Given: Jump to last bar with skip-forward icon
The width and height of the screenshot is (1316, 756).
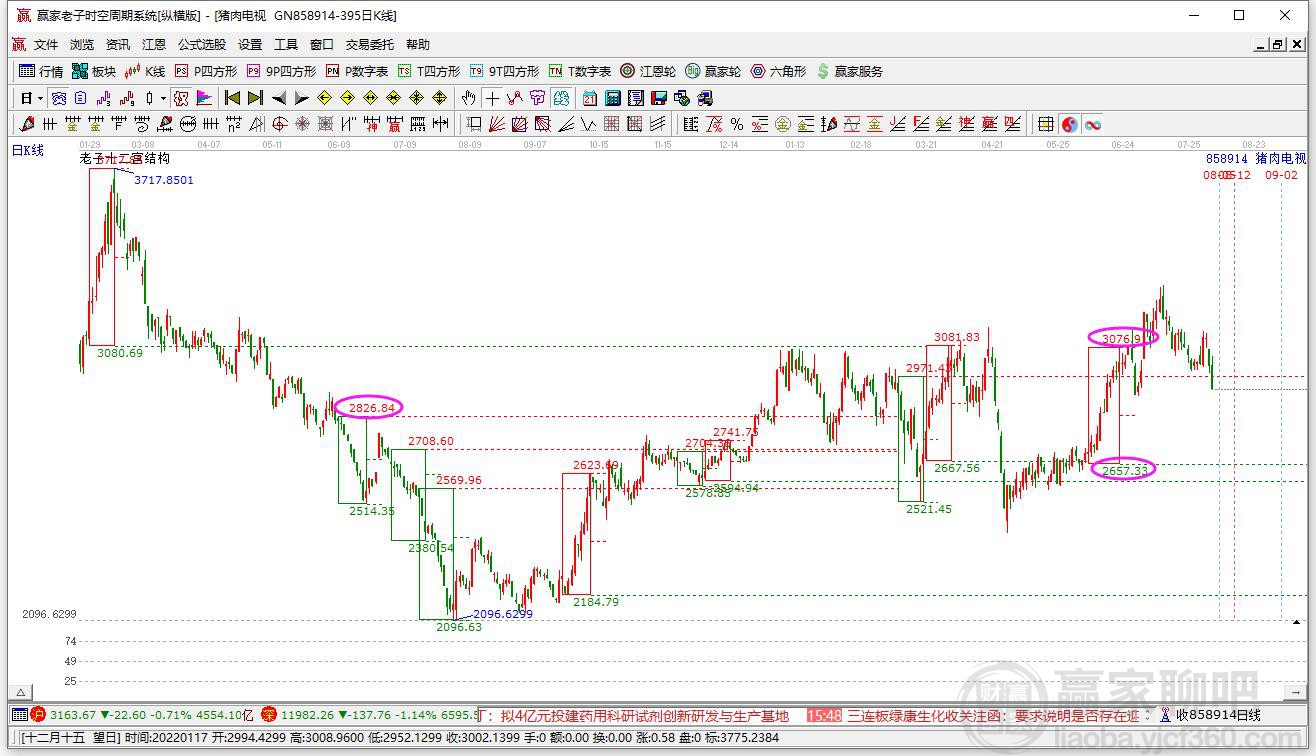Looking at the screenshot, I should coord(255,98).
